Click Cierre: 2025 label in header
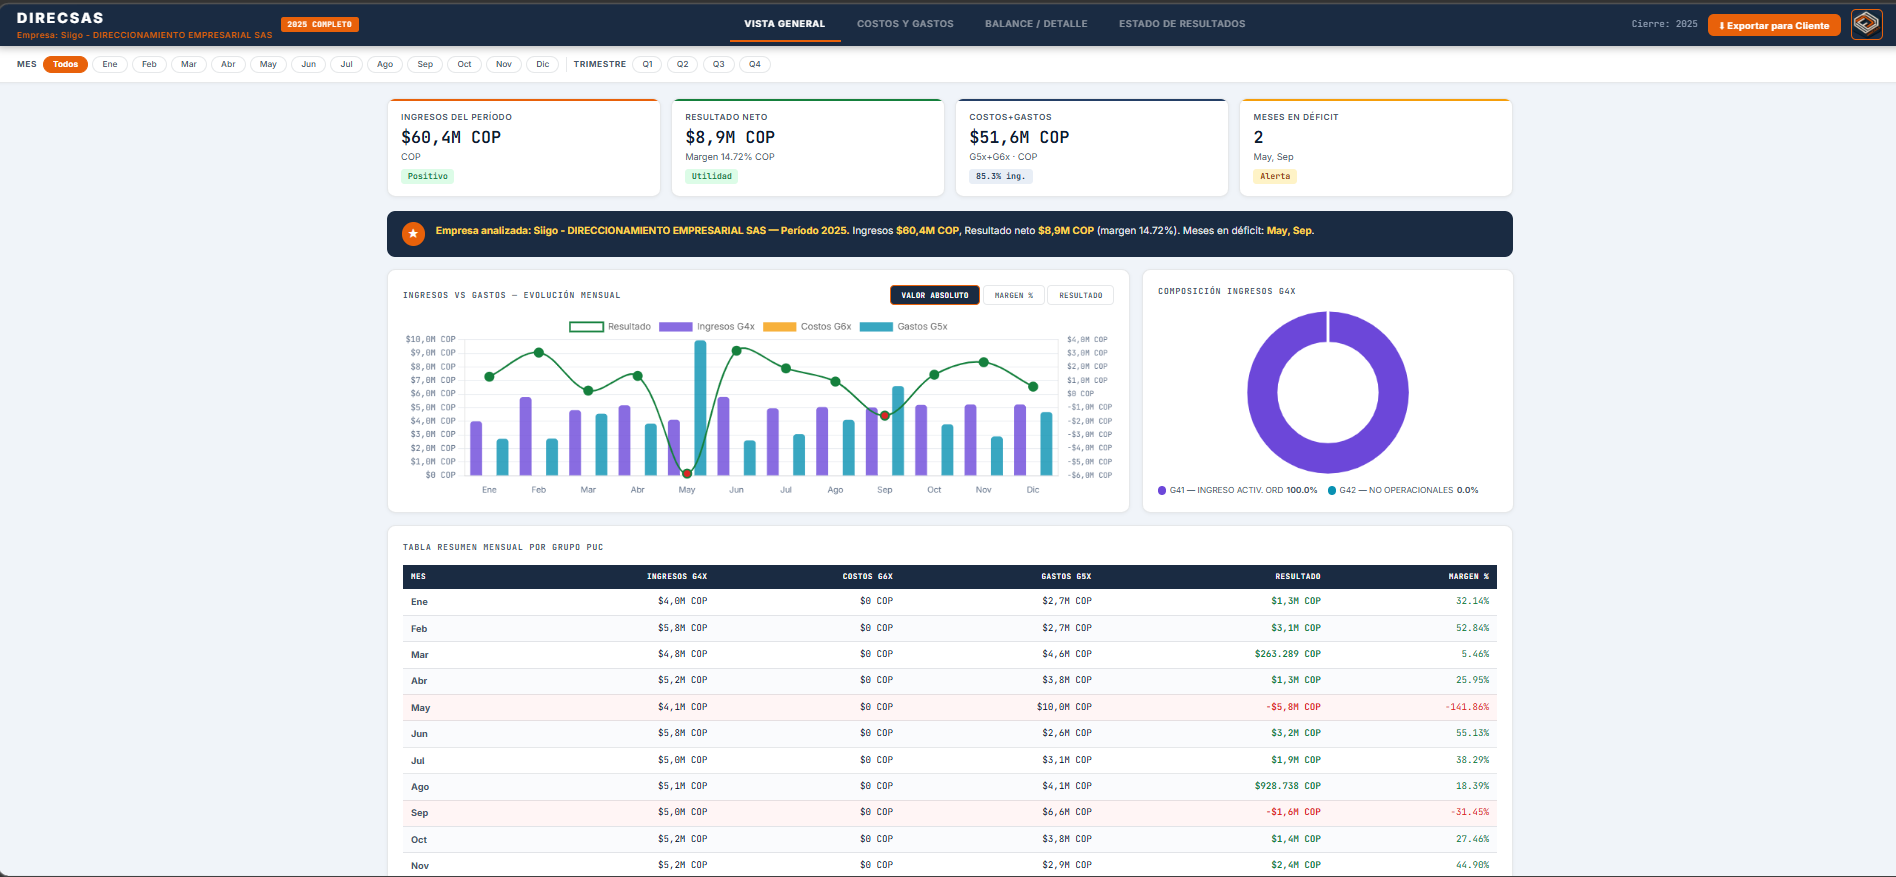 pyautogui.click(x=1664, y=24)
